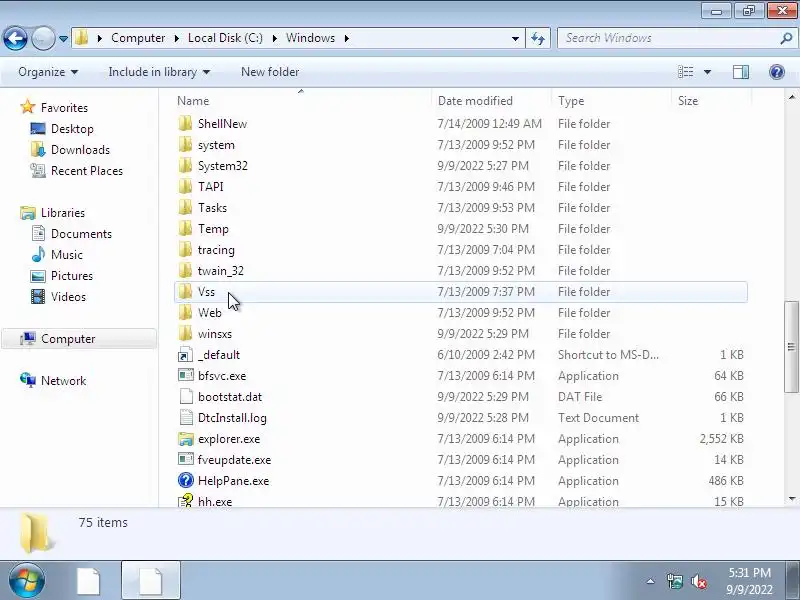Select the twain_32 folder icon
Viewport: 800px width, 600px height.
coord(185,270)
